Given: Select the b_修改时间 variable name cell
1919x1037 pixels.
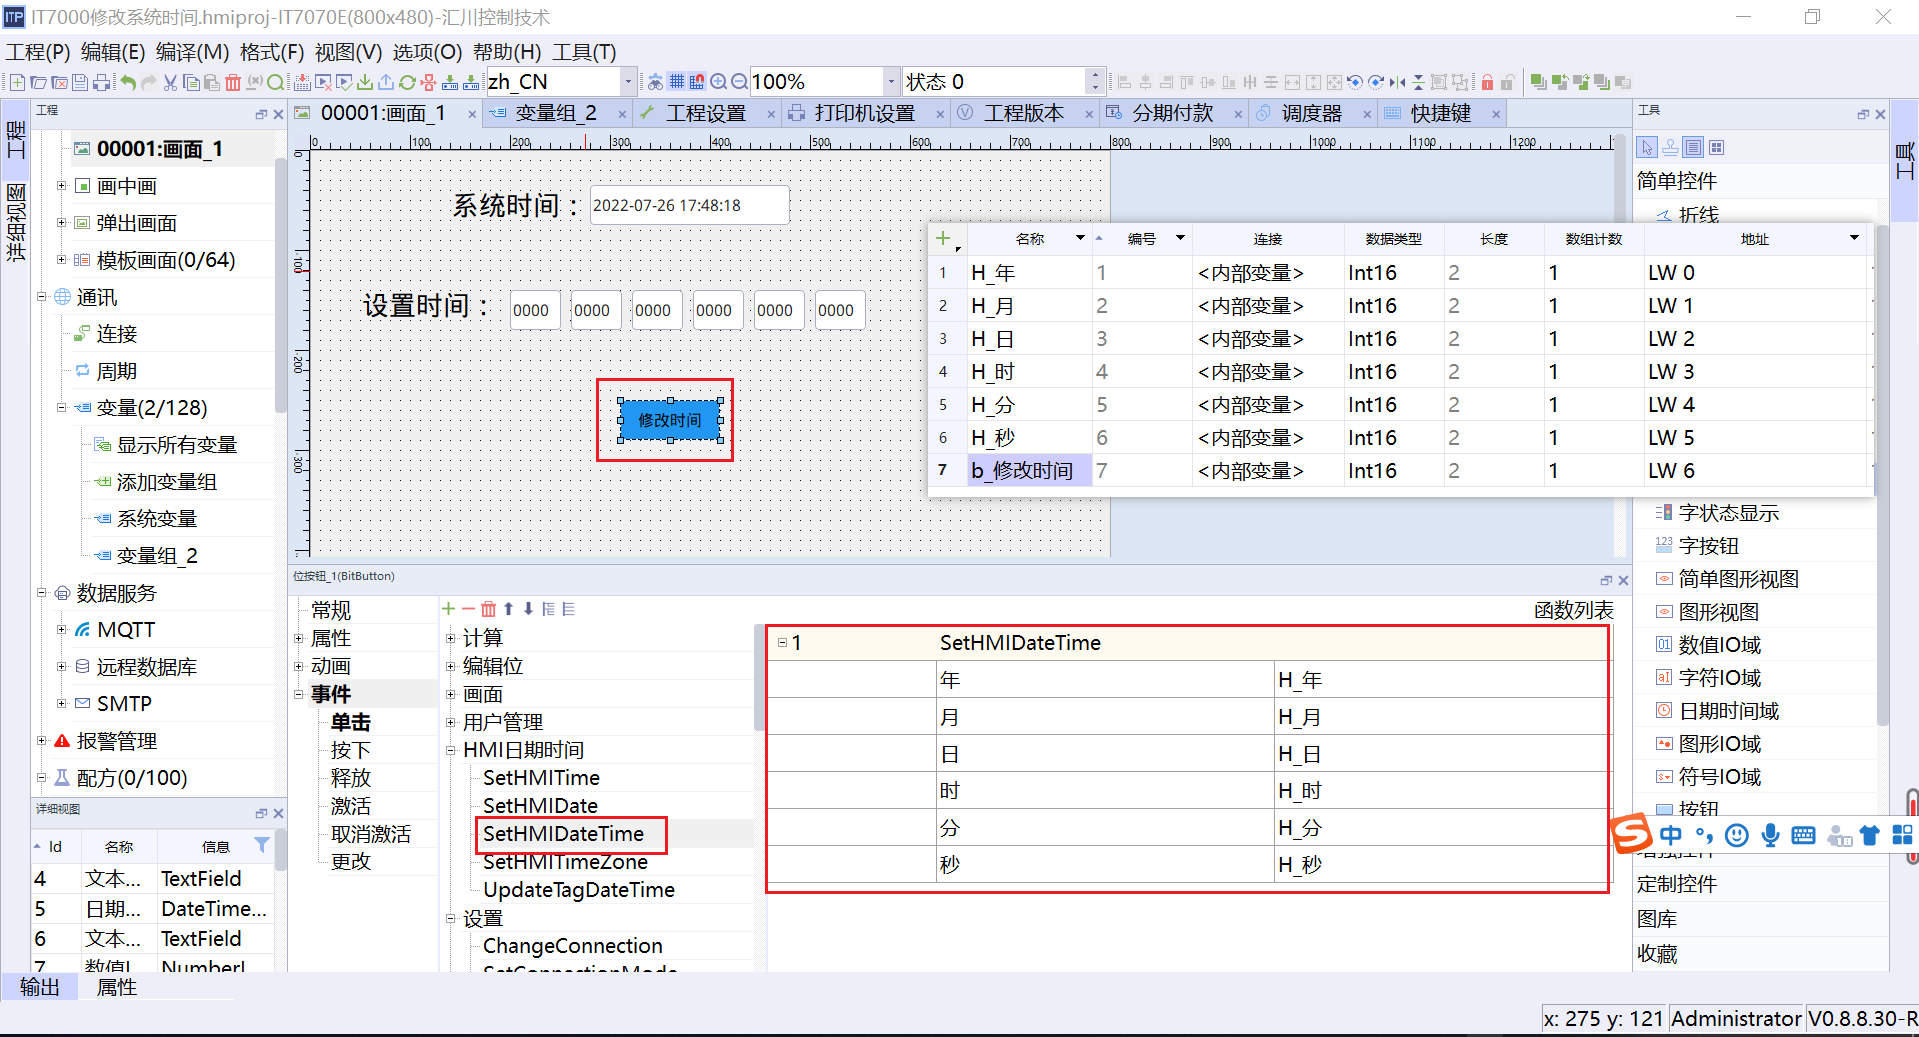Looking at the screenshot, I should [1029, 471].
